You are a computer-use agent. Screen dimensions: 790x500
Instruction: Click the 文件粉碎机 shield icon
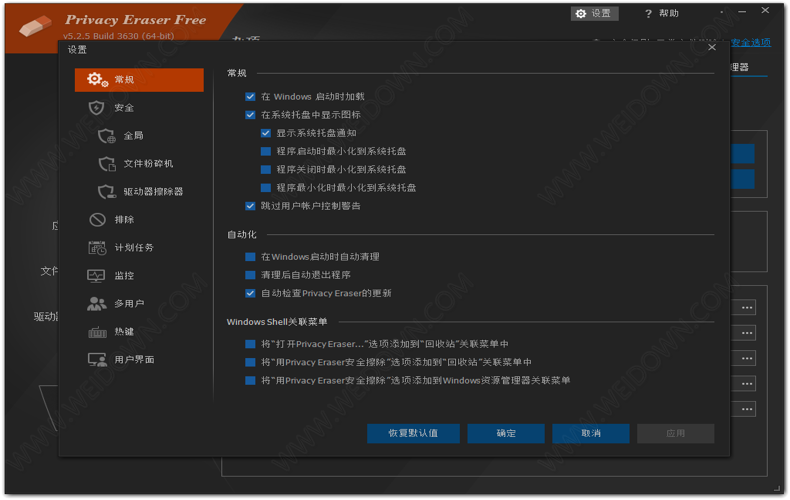pyautogui.click(x=107, y=164)
